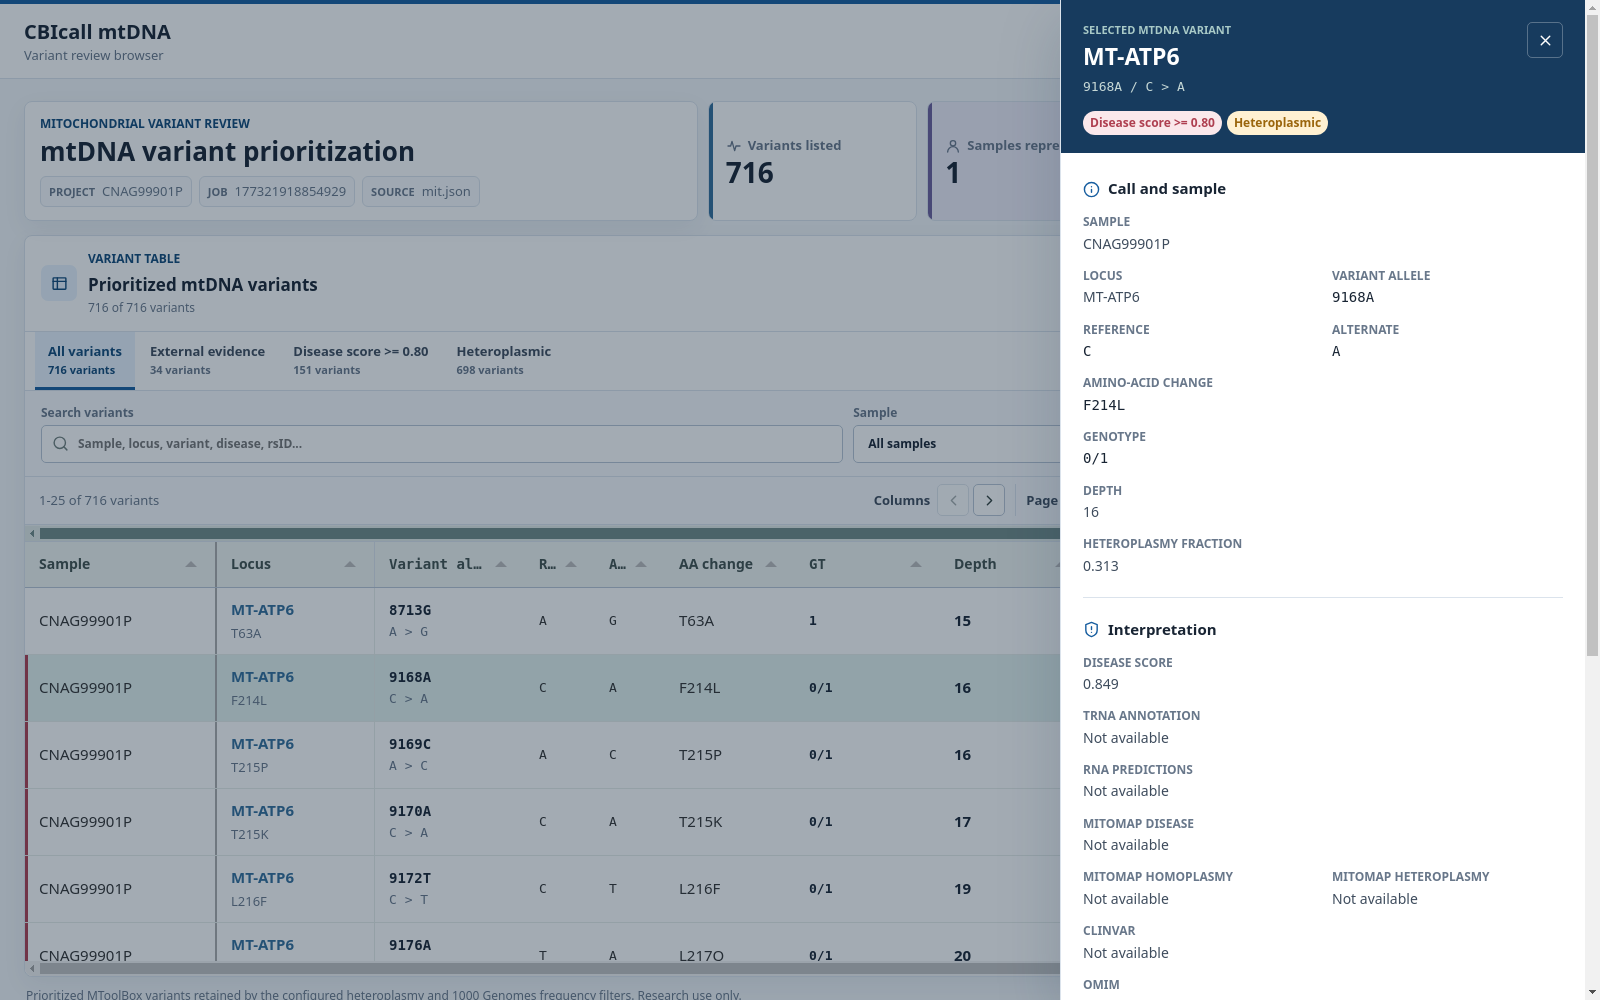Click variant allele 9168A in panel
This screenshot has height=1000, width=1600.
1353,297
